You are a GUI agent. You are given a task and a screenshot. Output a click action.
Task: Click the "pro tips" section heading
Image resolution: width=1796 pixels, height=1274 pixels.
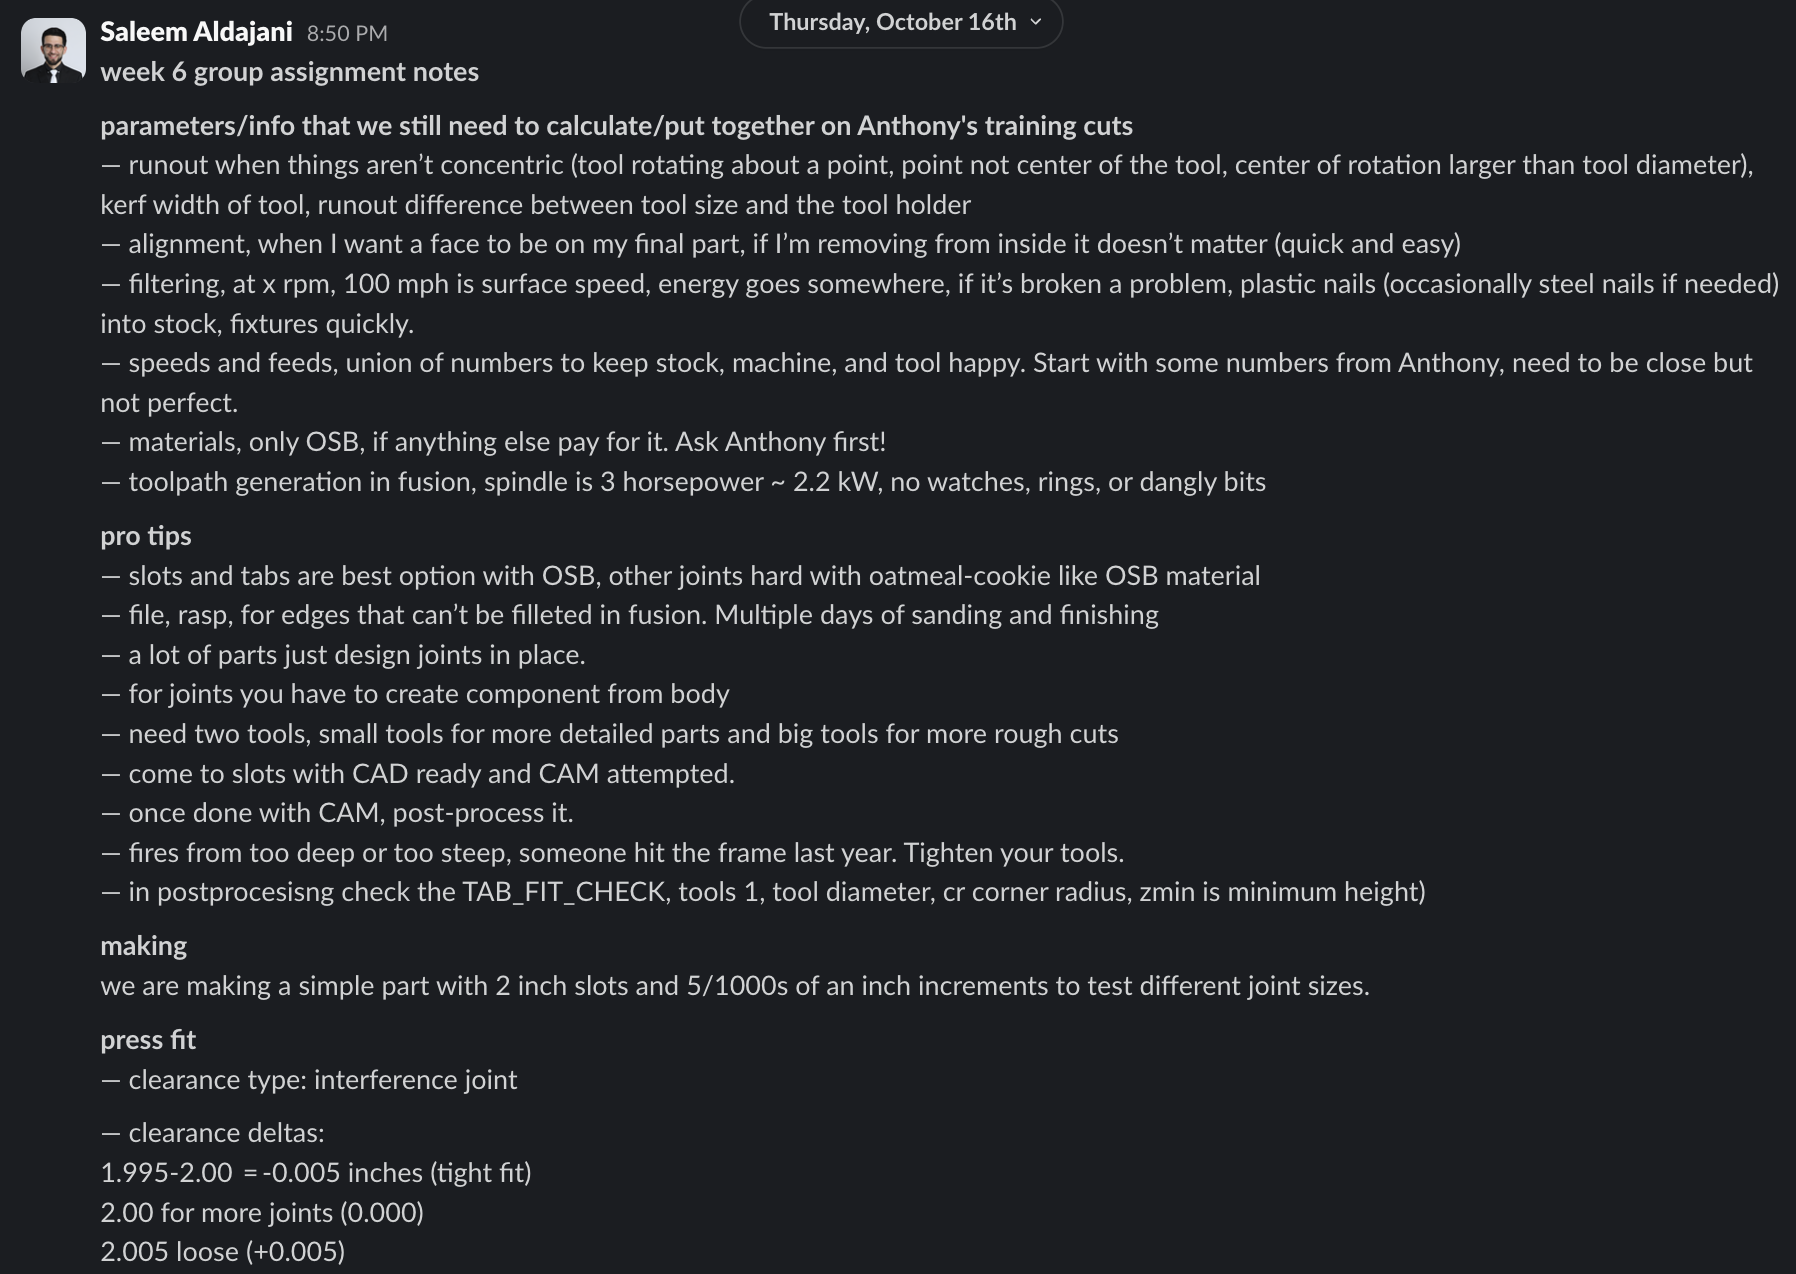pyautogui.click(x=146, y=536)
